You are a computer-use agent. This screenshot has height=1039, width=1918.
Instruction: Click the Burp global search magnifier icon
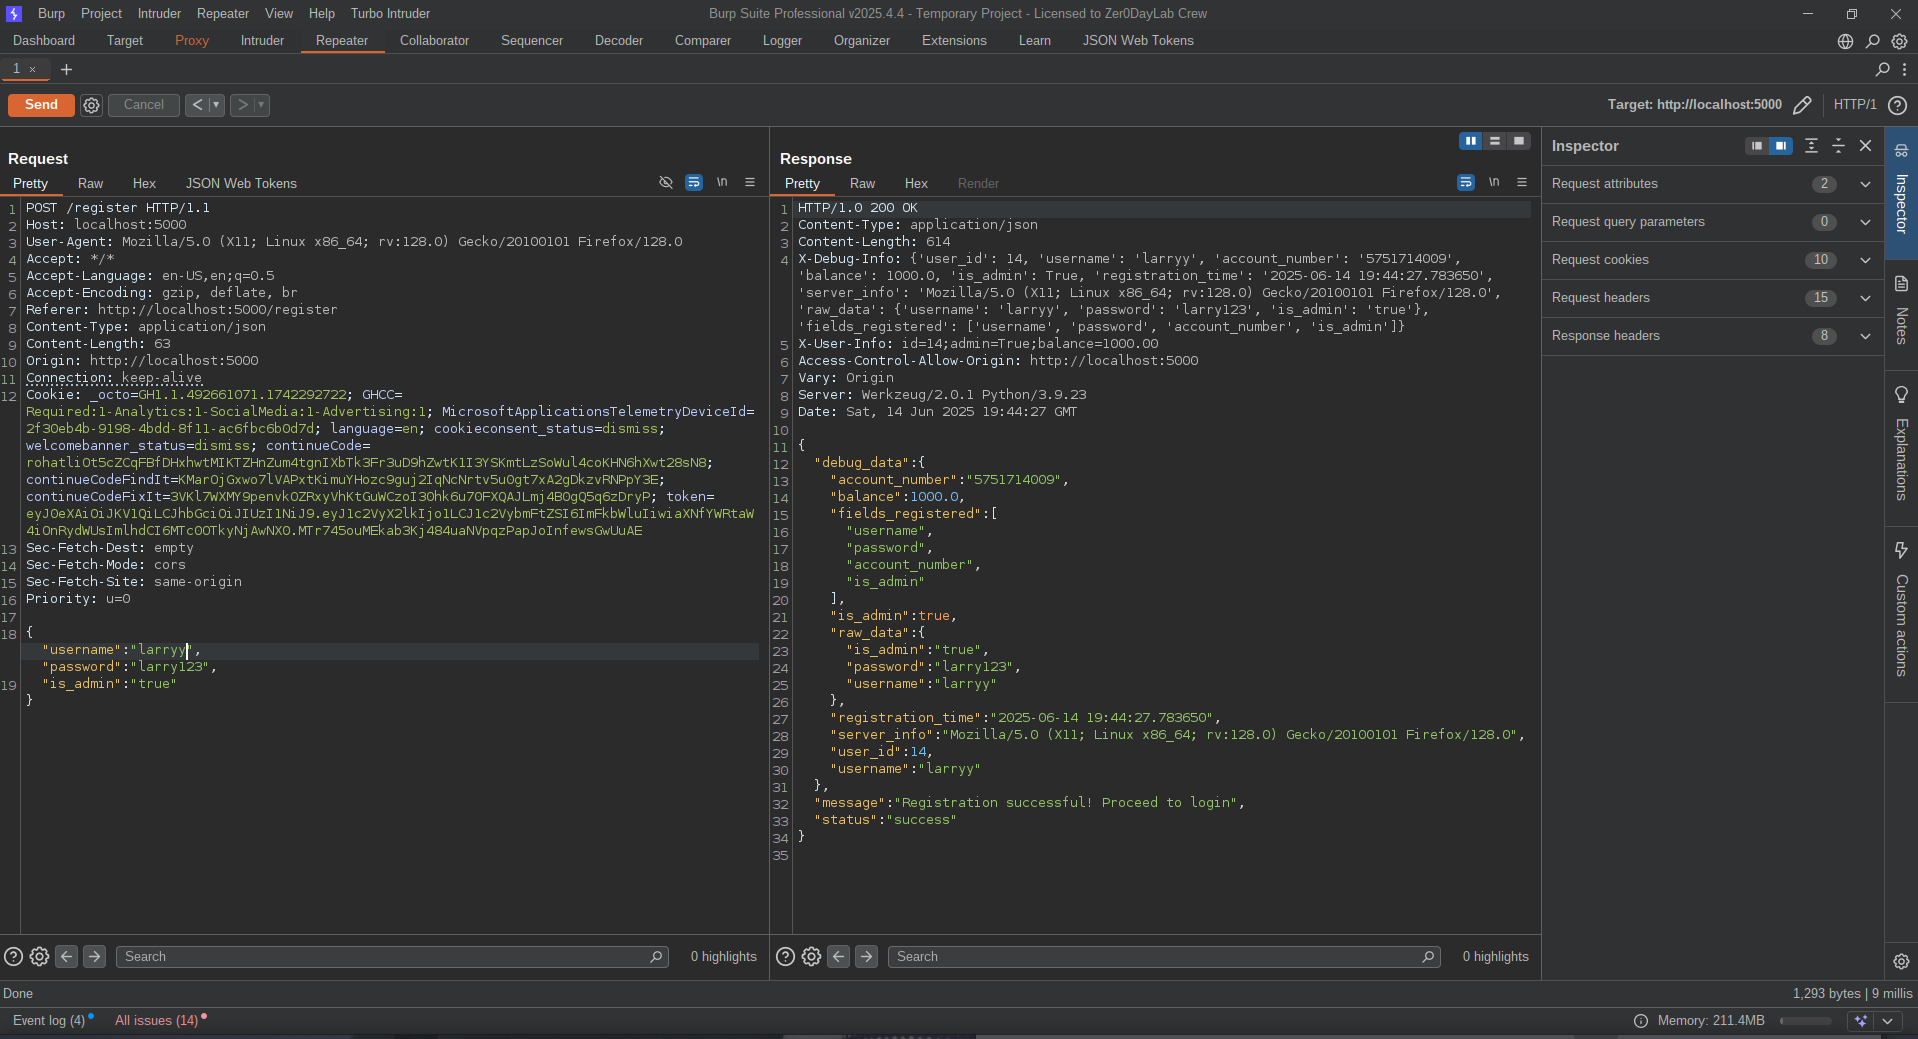pyautogui.click(x=1872, y=41)
